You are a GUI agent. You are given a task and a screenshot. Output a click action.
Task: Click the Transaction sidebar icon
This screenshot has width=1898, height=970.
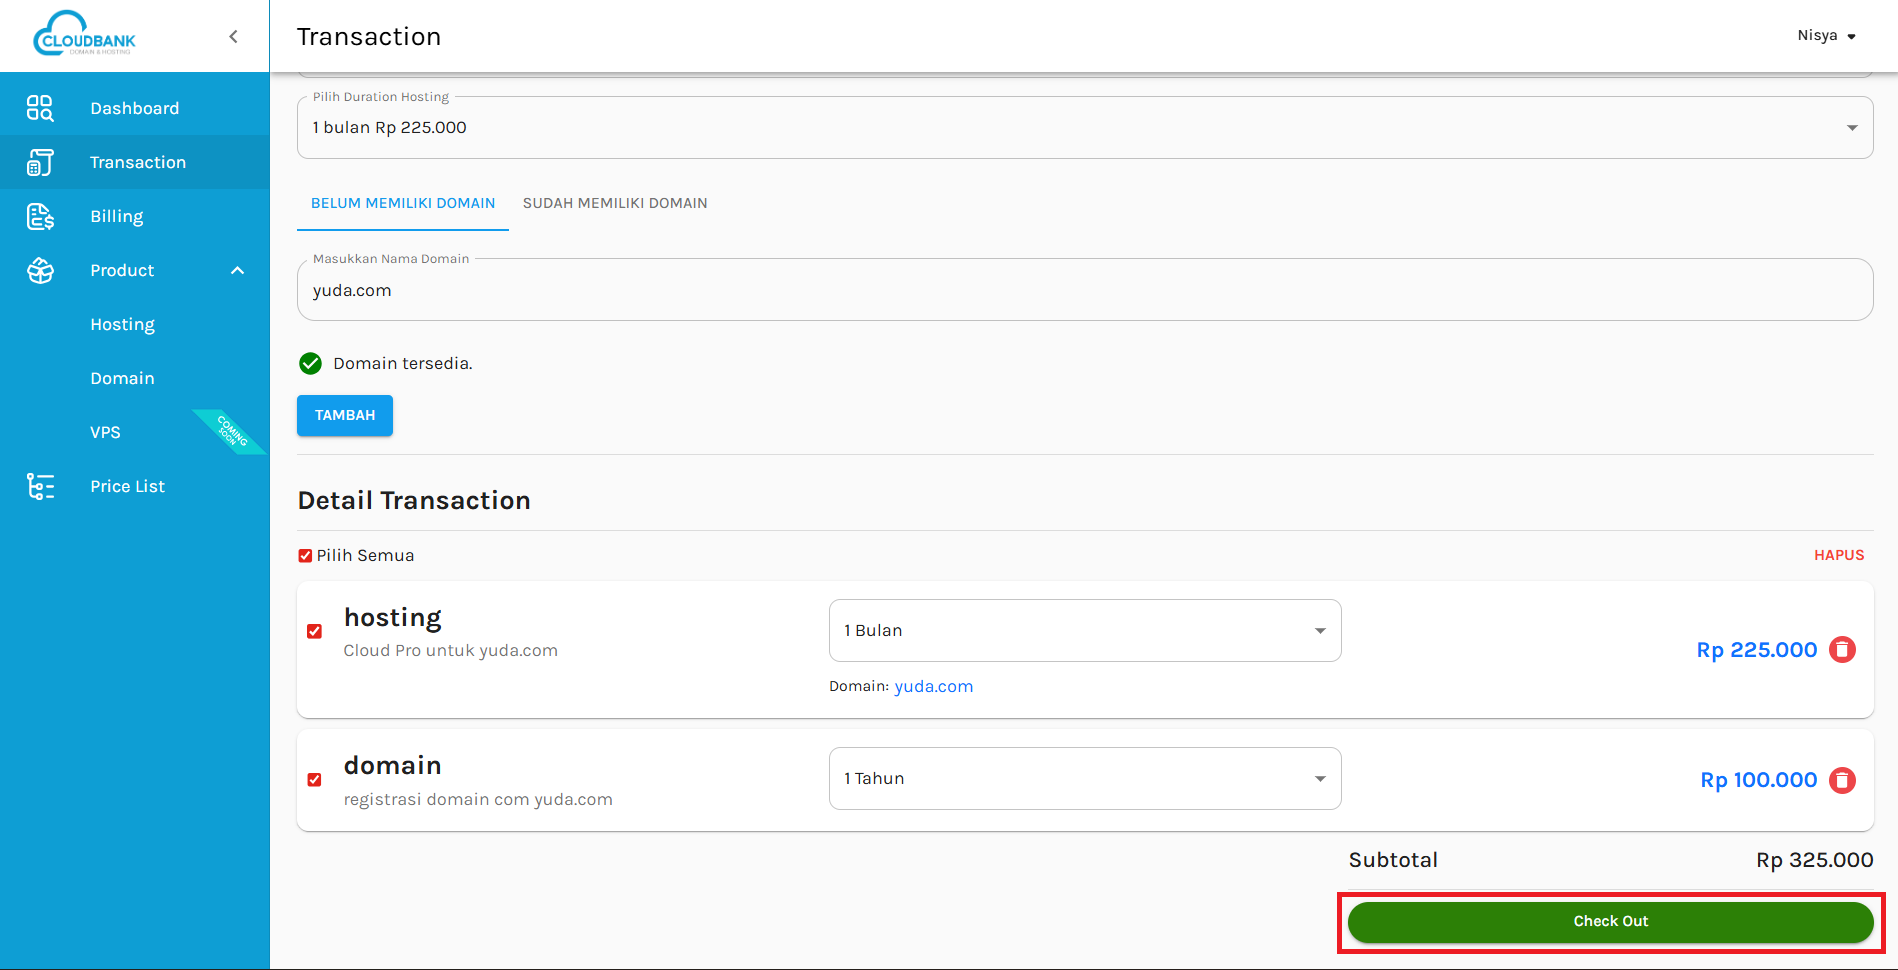(x=40, y=162)
